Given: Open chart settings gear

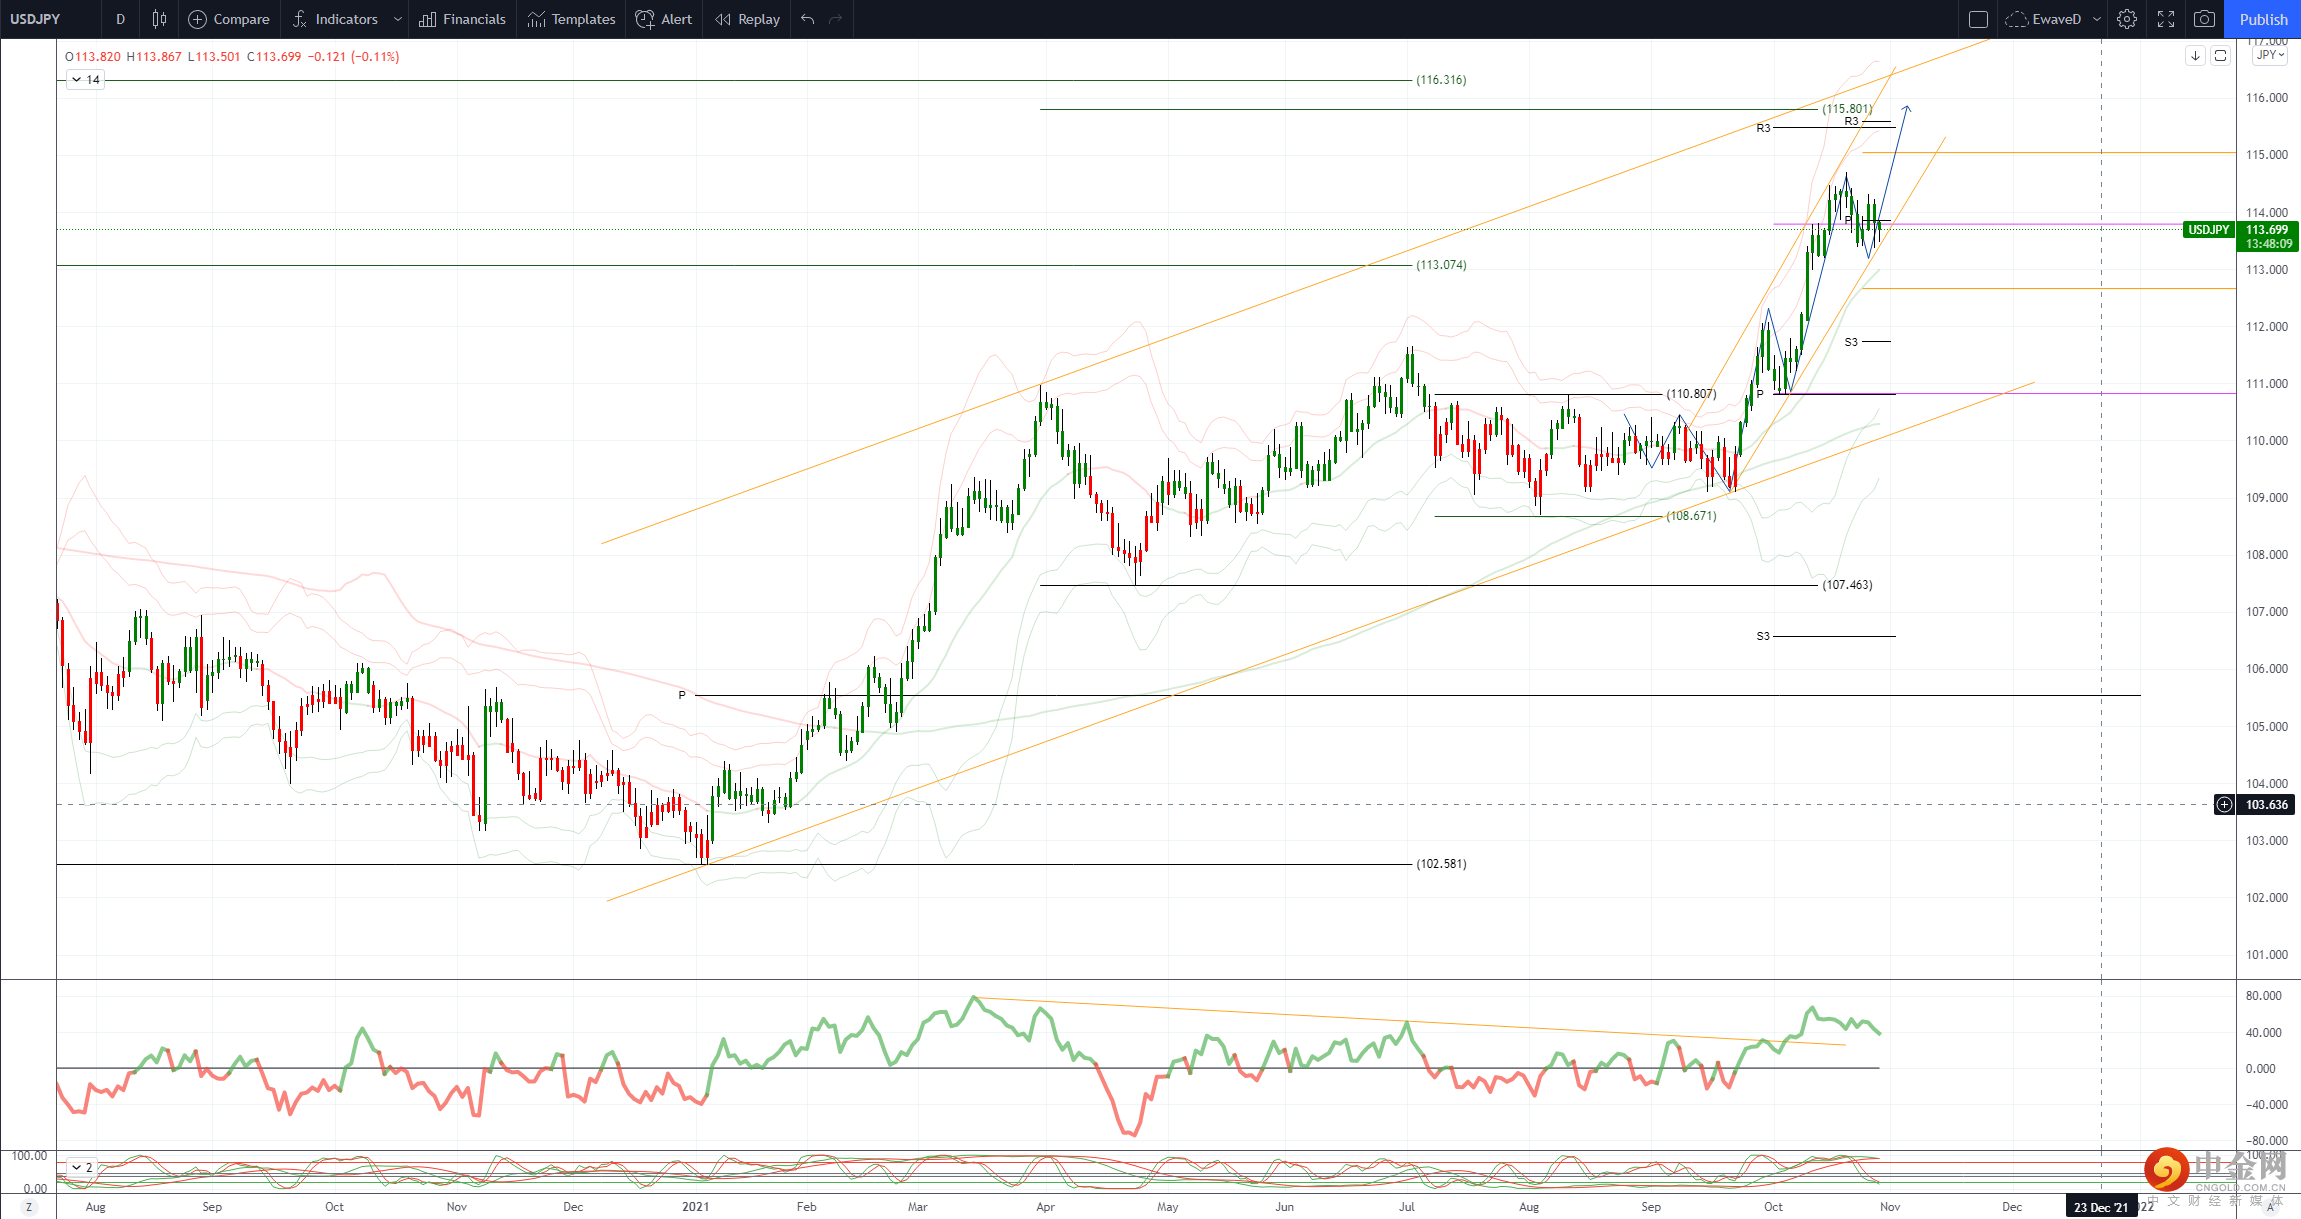Looking at the screenshot, I should (2127, 19).
